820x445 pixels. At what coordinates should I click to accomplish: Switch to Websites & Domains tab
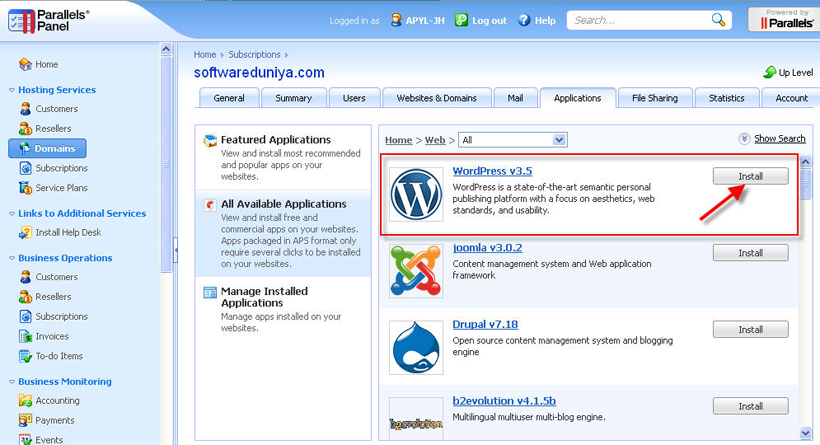coord(437,98)
